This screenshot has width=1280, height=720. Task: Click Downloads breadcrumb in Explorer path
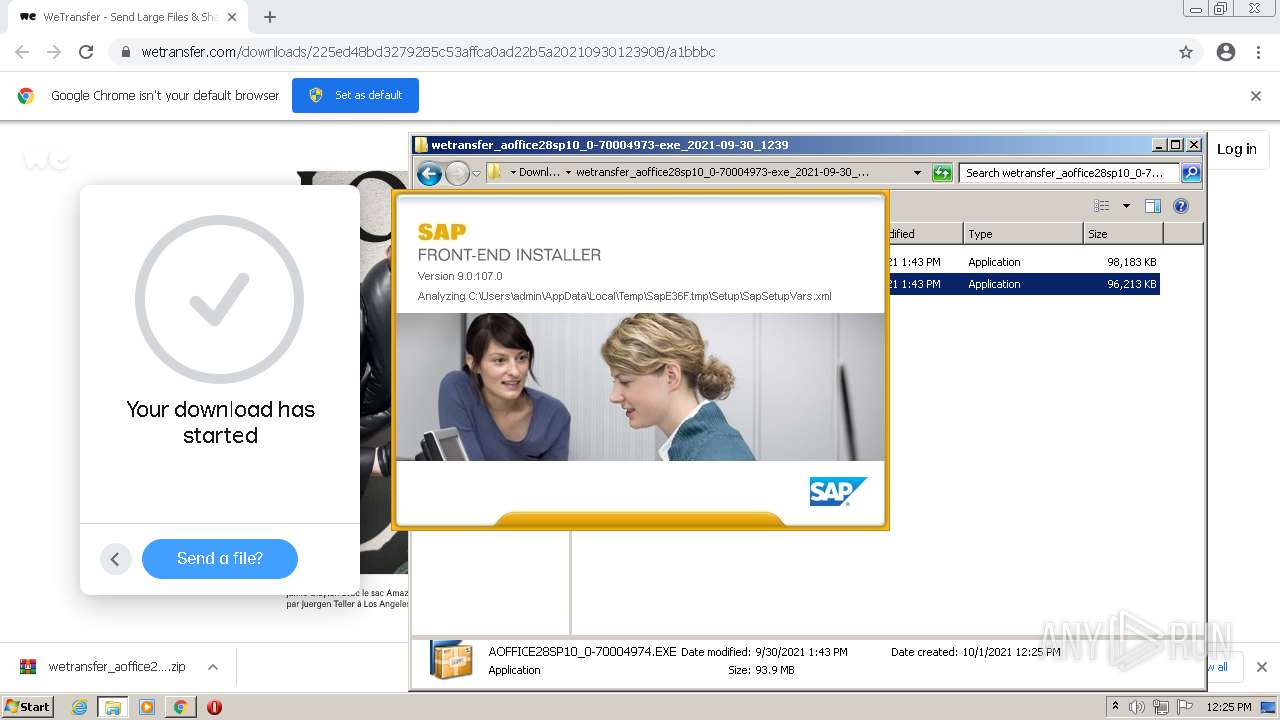(540, 172)
